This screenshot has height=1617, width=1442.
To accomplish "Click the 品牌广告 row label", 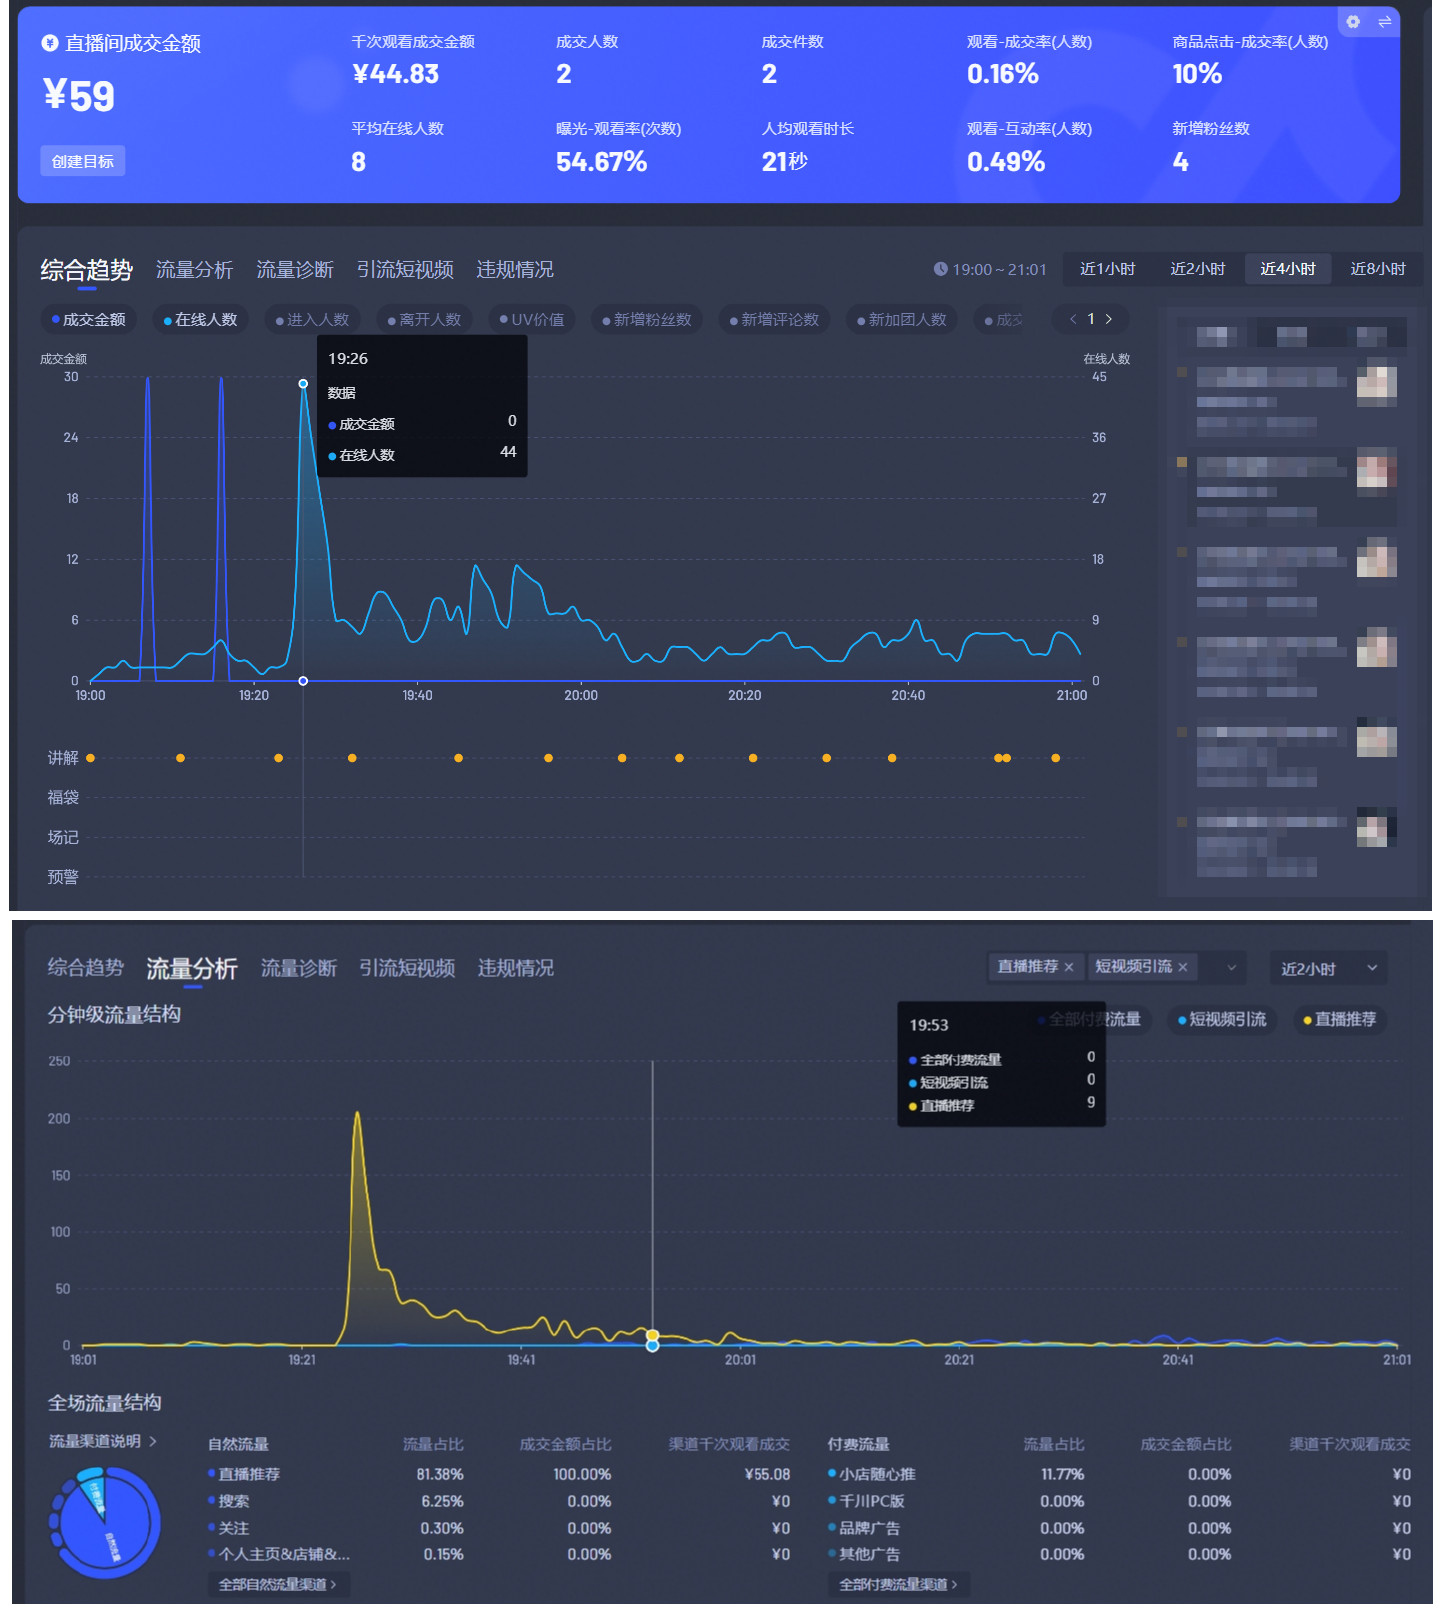I will (x=869, y=1528).
